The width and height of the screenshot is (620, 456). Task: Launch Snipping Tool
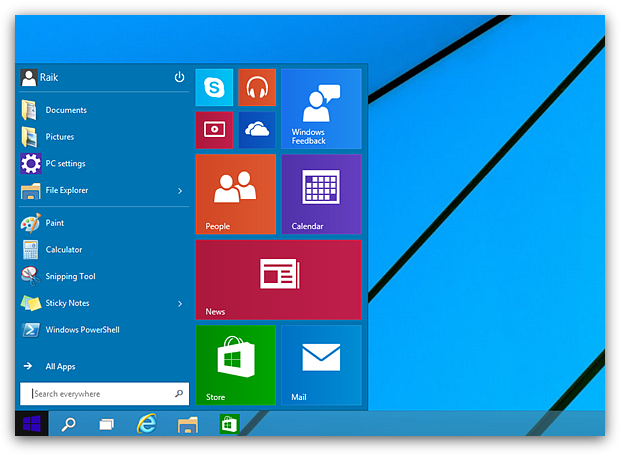click(x=104, y=276)
